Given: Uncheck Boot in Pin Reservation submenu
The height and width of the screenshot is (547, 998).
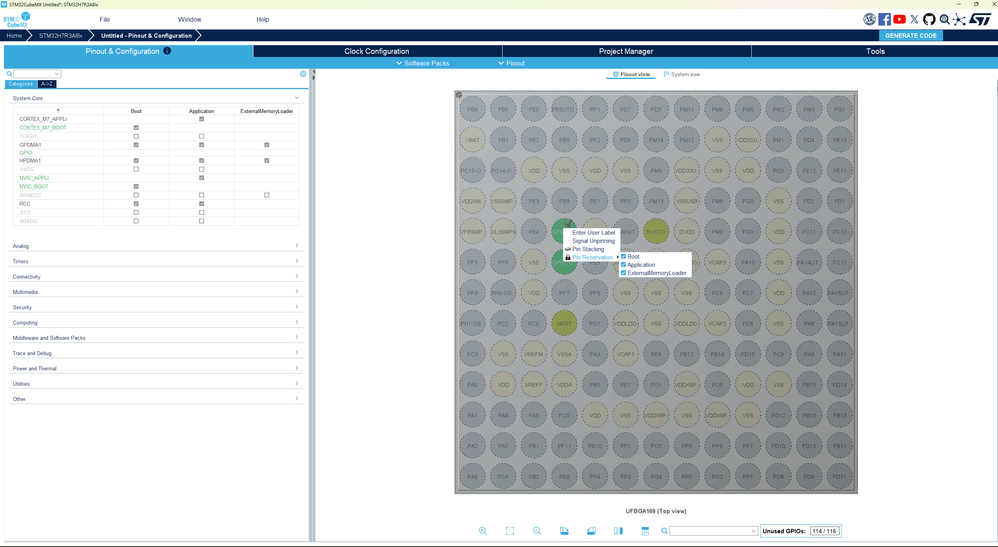Looking at the screenshot, I should [623, 256].
